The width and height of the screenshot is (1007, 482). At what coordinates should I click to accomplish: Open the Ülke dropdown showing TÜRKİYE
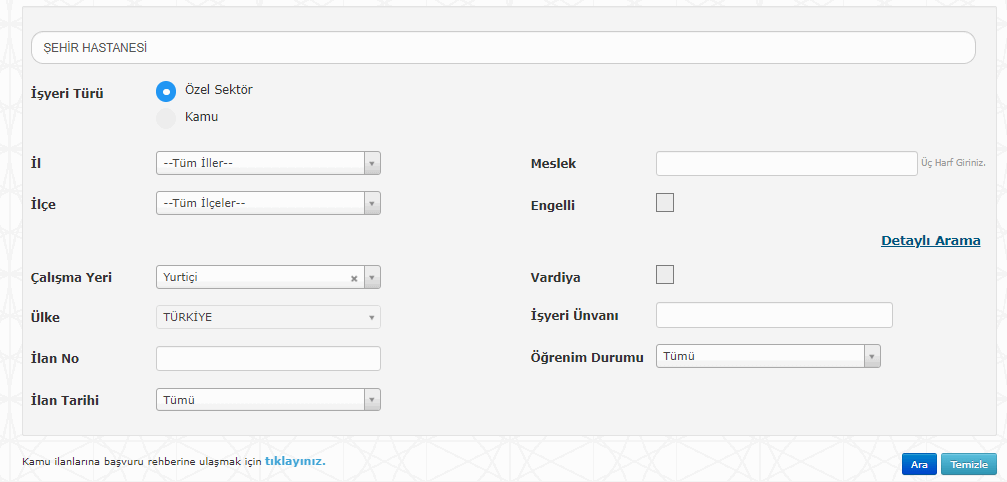[x=268, y=317]
